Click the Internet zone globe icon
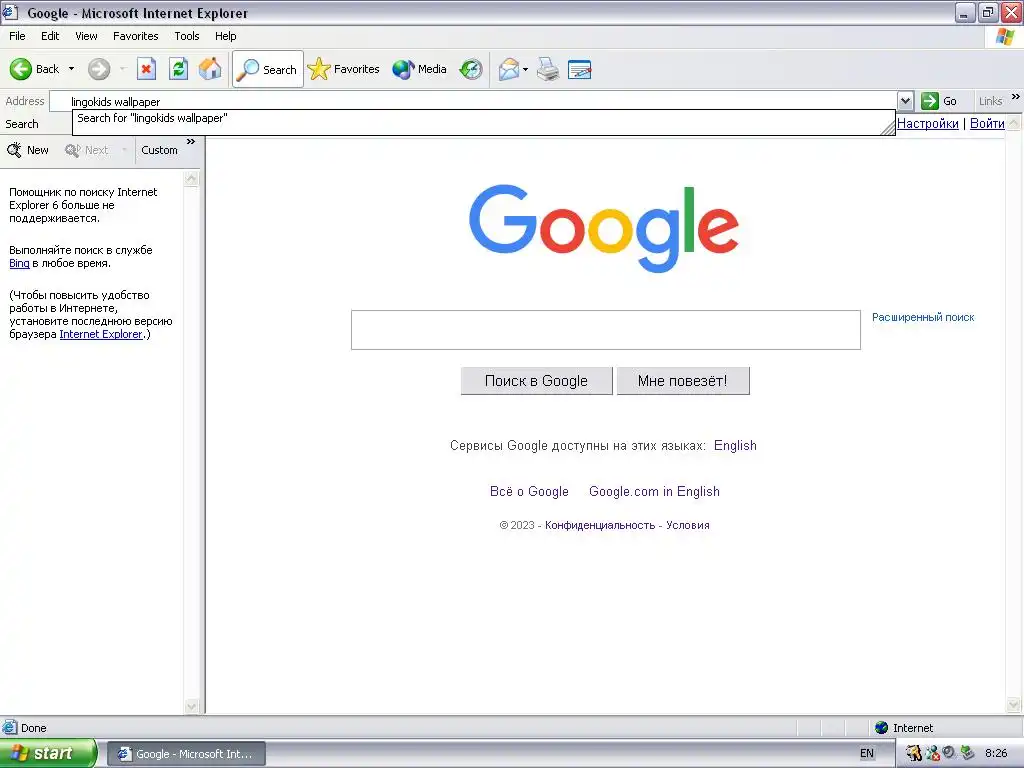Viewport: 1024px width, 768px height. click(882, 728)
